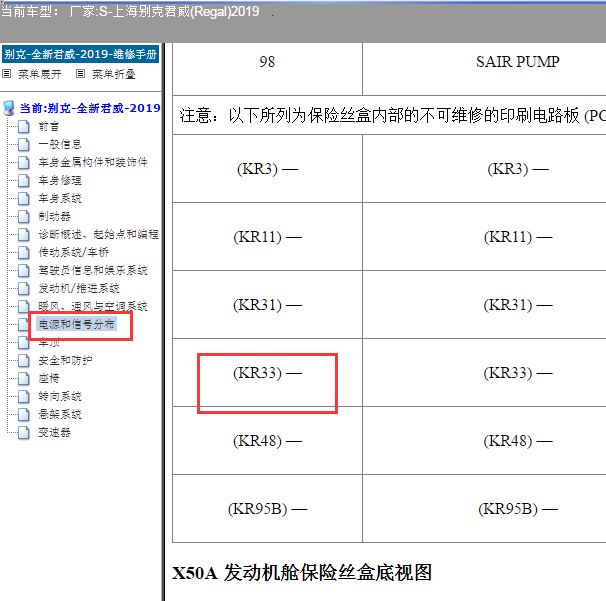Click the page icon next to 发动机/推进系统
The width and height of the screenshot is (606, 601).
tap(24, 288)
